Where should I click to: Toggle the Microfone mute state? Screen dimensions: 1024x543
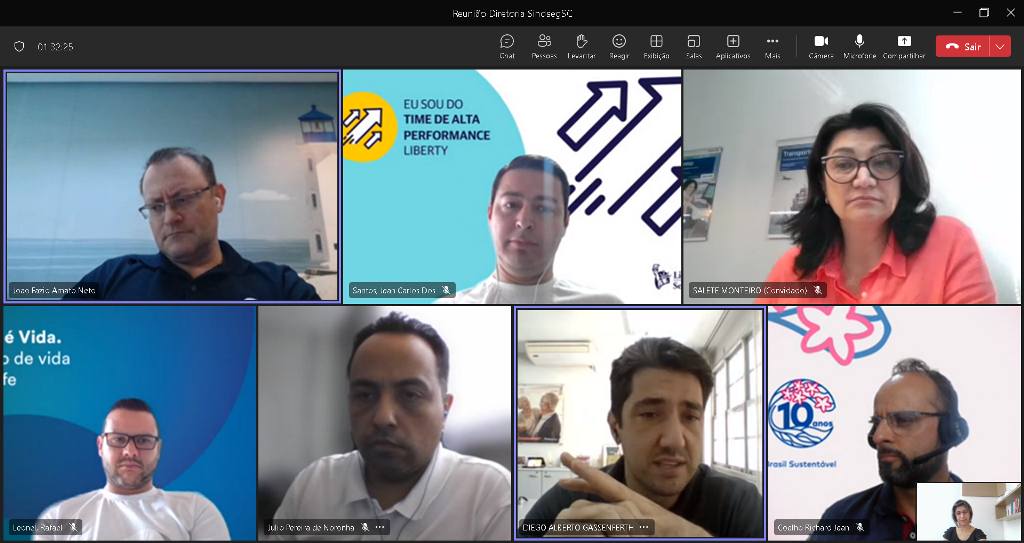(x=859, y=45)
